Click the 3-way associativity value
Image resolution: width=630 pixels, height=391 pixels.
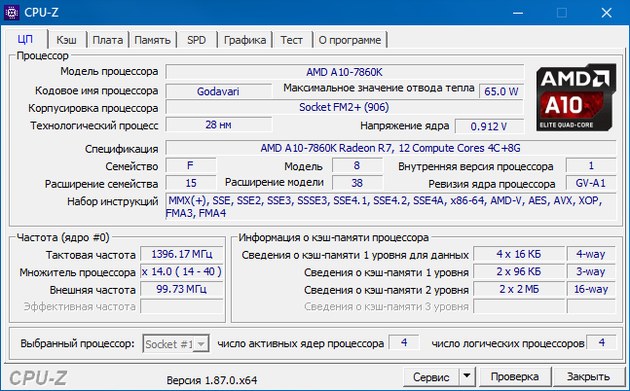tap(591, 272)
